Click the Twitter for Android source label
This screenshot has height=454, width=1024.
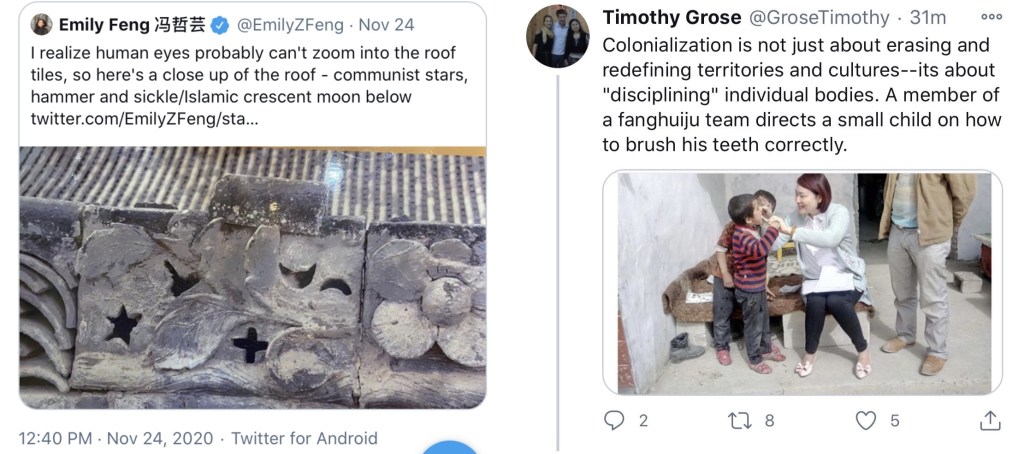pyautogui.click(x=304, y=438)
